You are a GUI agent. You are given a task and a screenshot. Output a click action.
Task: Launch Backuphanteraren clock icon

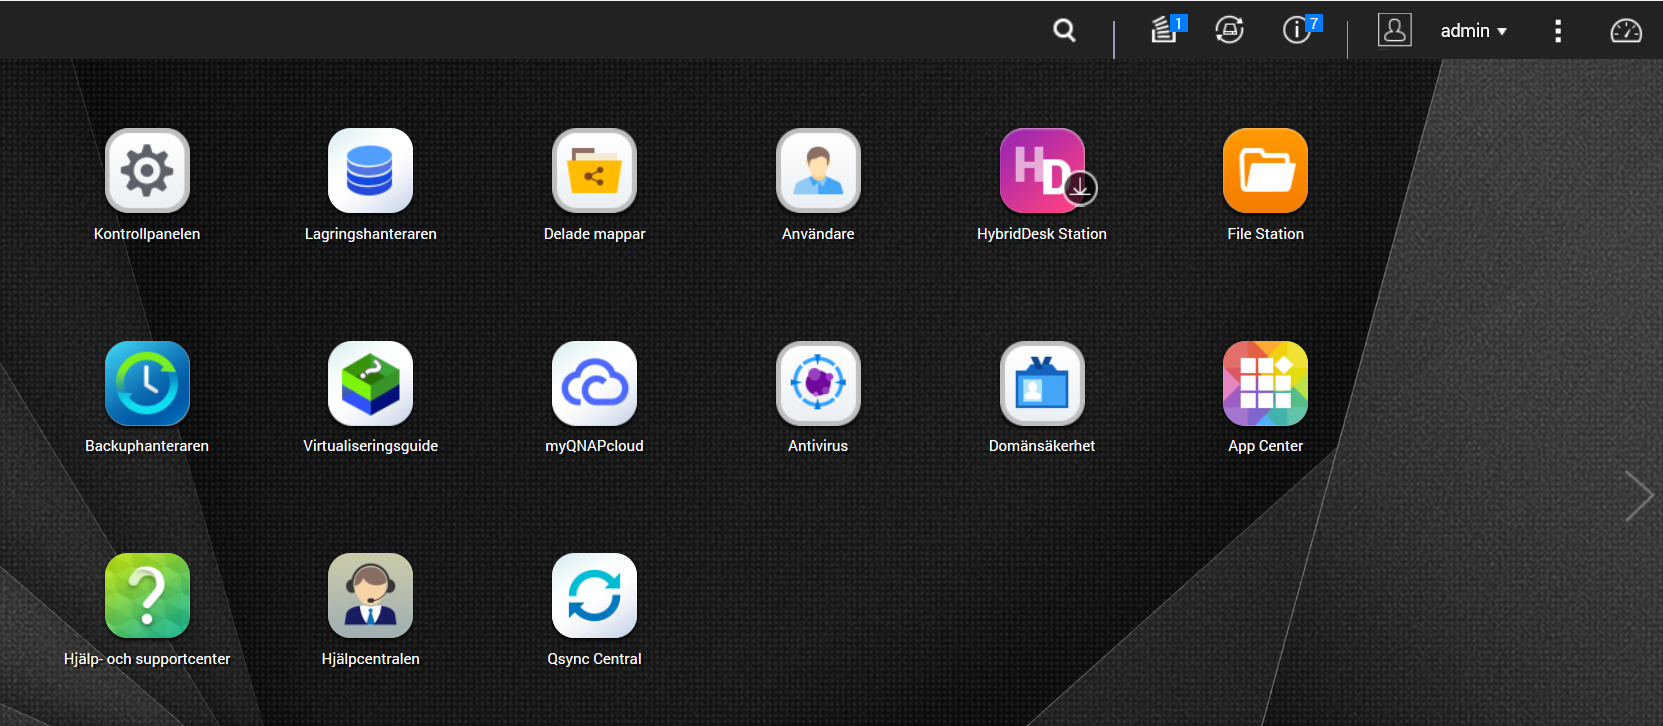(x=147, y=383)
